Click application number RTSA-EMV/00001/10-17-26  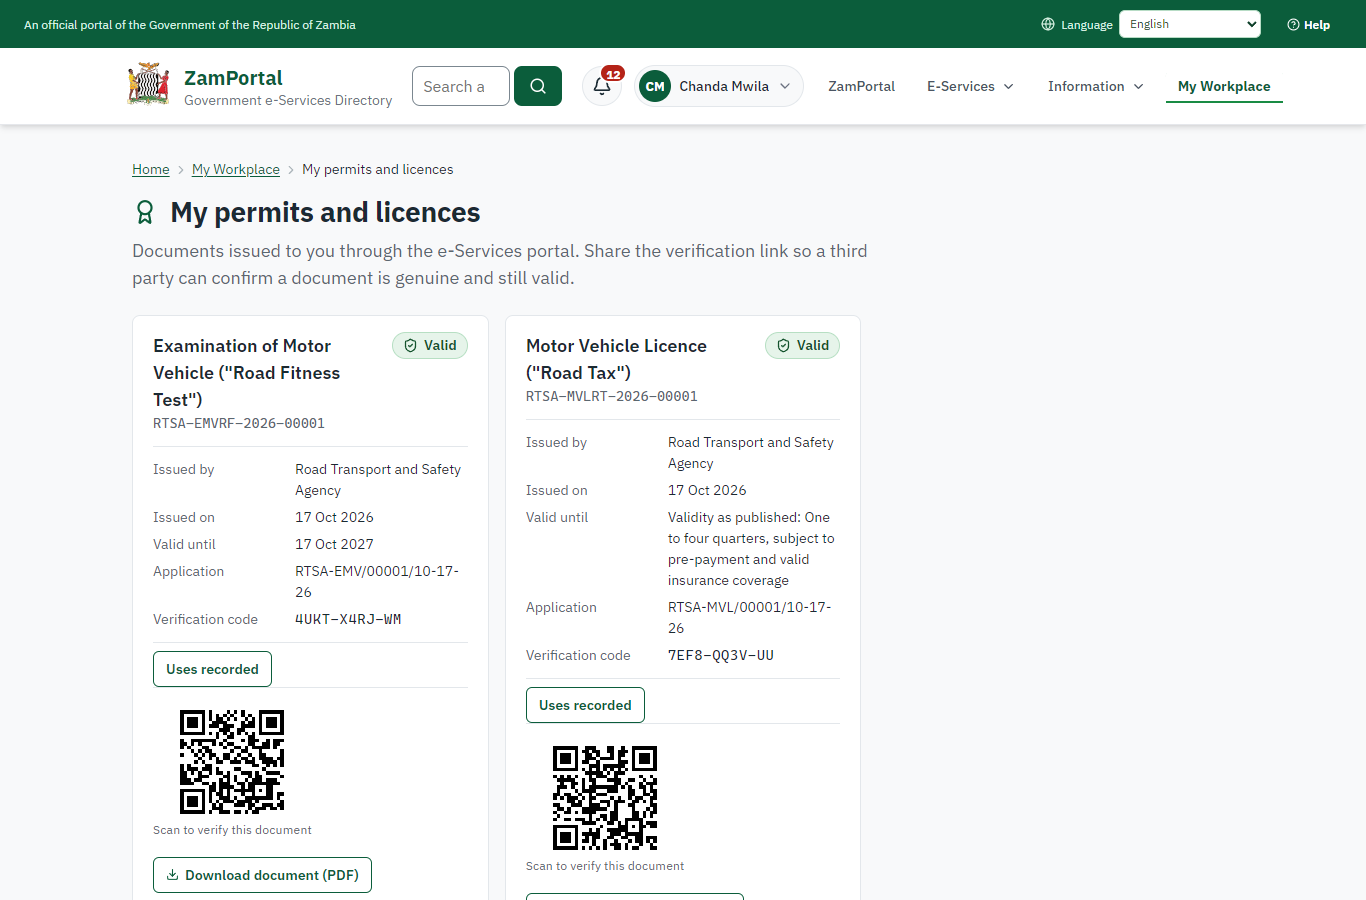pos(377,581)
